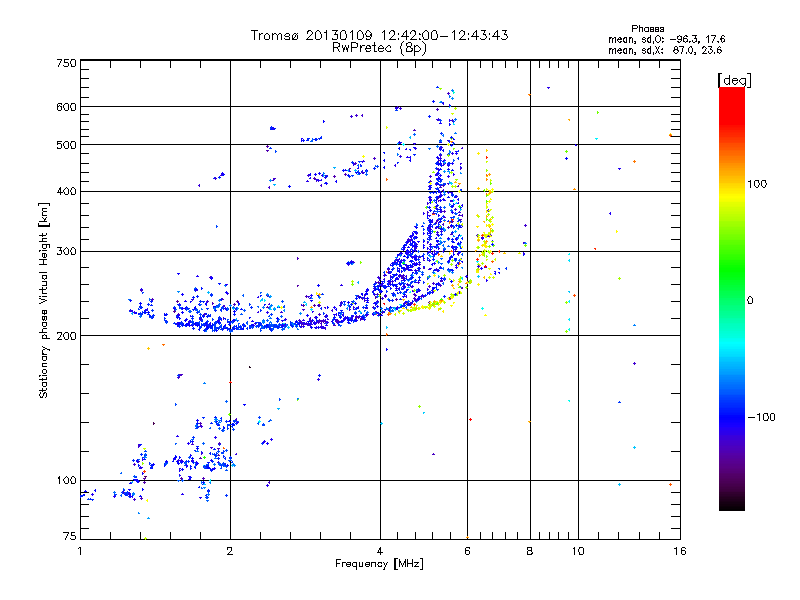800x600 pixels.
Task: Click the plot title 'Tromsø 20130109 12:42:00-12:43:43'
Action: (x=379, y=35)
